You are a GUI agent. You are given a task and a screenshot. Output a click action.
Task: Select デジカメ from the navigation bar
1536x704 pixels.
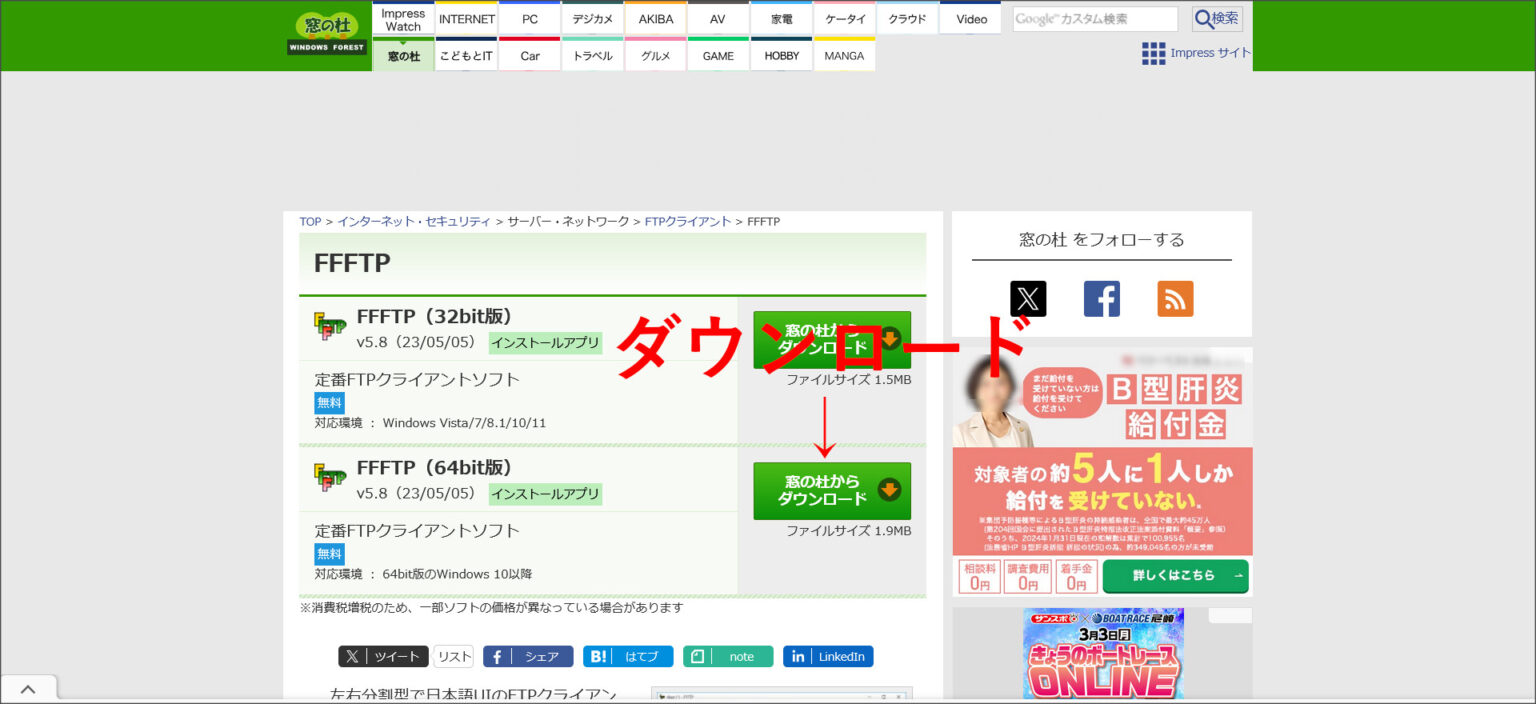[x=592, y=18]
